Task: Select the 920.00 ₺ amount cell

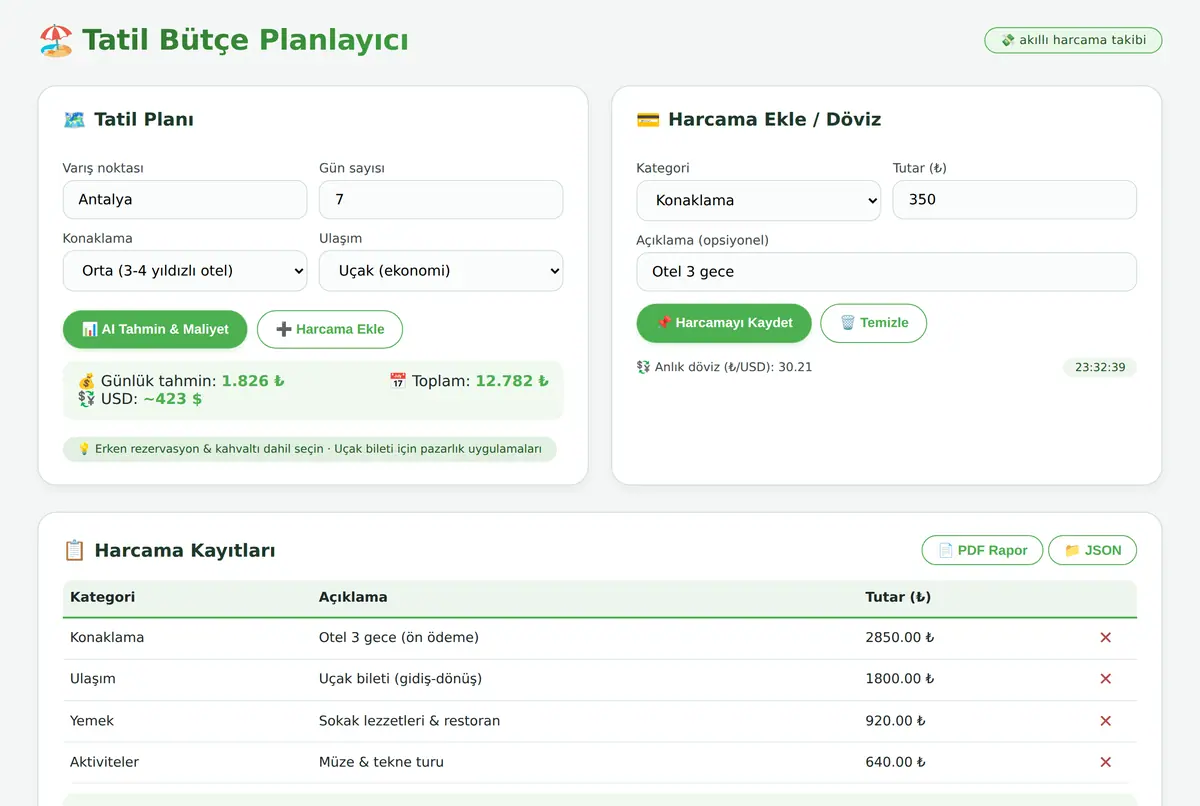Action: coord(895,721)
